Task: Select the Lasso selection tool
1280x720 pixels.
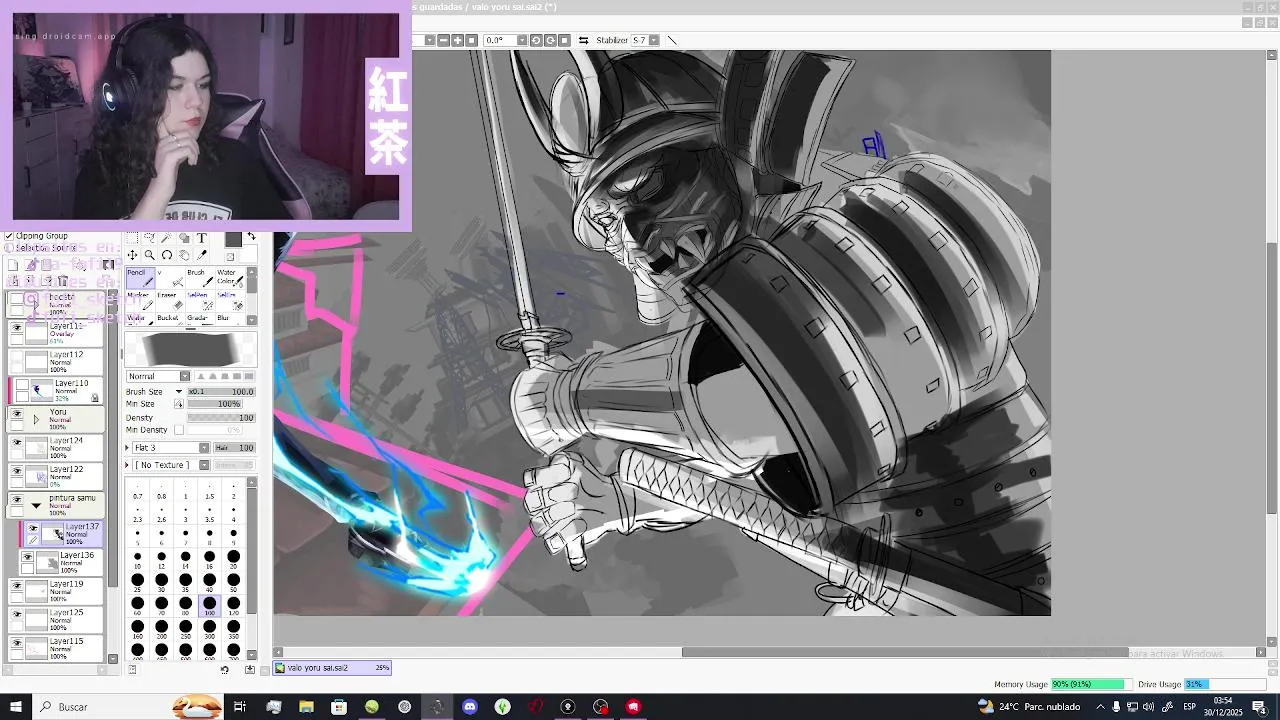Action: tap(149, 238)
